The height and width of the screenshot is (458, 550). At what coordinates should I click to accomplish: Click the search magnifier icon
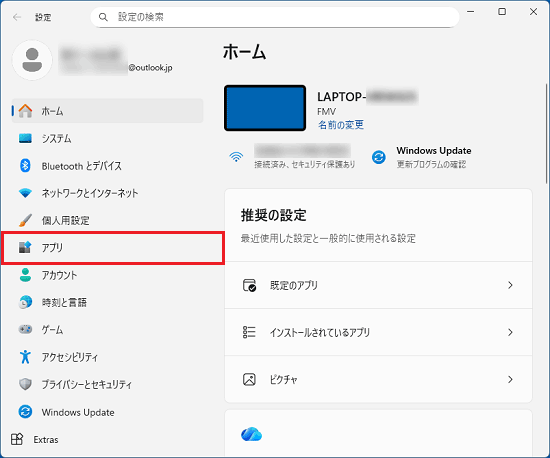tap(103, 17)
